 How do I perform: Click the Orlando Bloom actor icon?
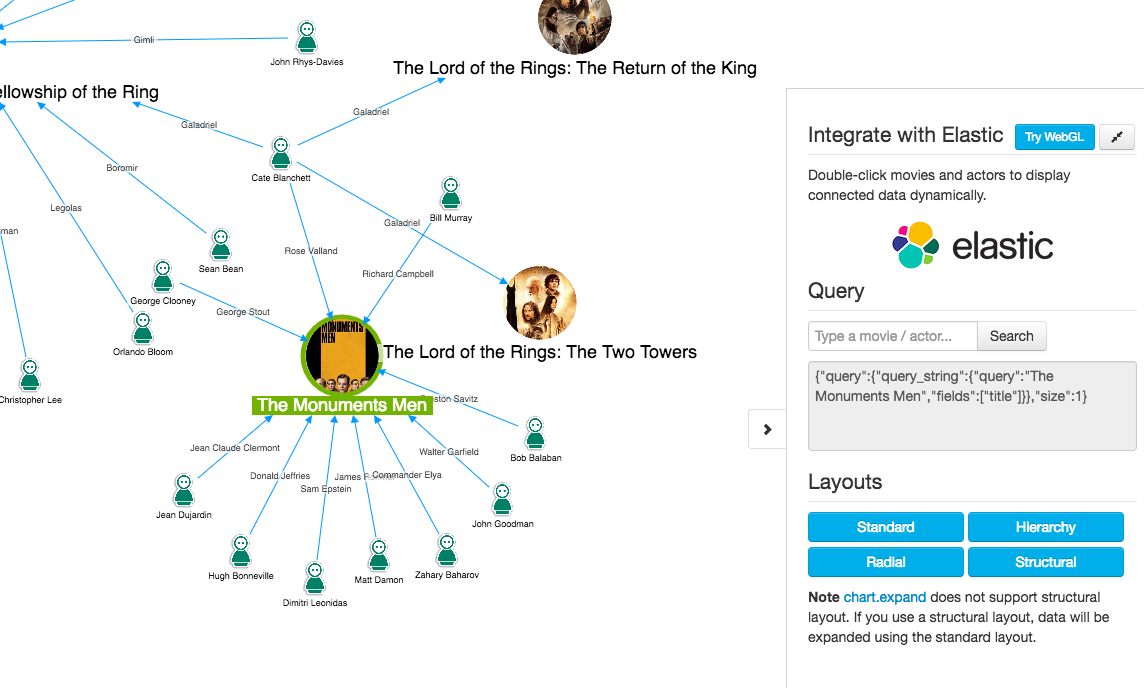click(x=143, y=328)
